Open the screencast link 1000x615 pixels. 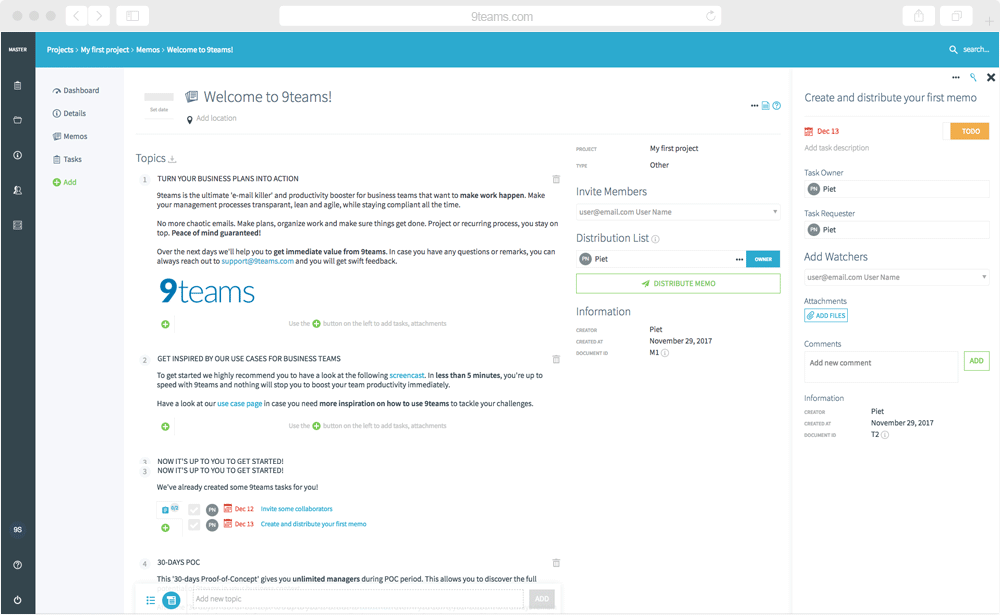[x=407, y=376]
